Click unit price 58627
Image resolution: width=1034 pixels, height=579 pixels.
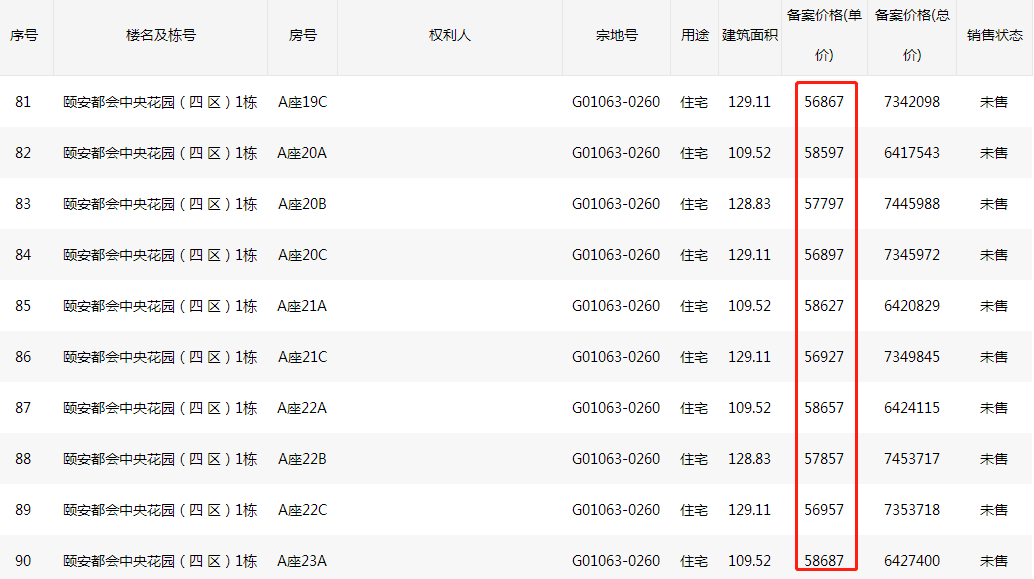(x=824, y=306)
